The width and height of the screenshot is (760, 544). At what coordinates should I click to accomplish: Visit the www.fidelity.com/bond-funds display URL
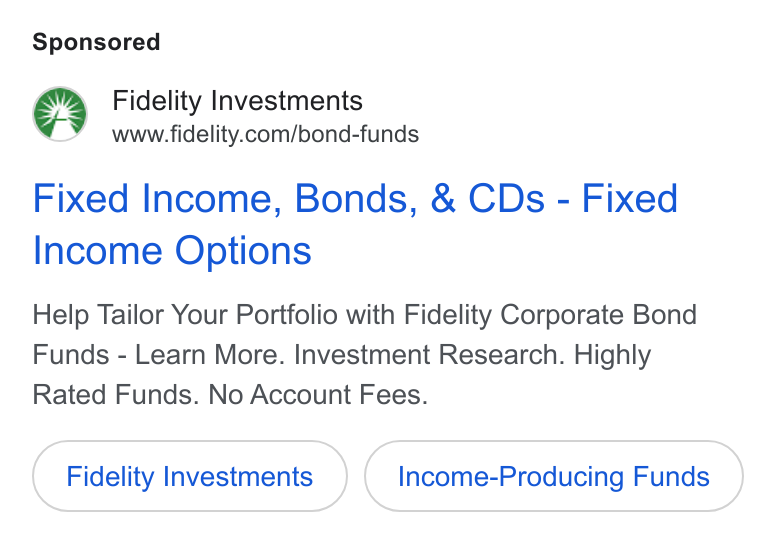266,134
